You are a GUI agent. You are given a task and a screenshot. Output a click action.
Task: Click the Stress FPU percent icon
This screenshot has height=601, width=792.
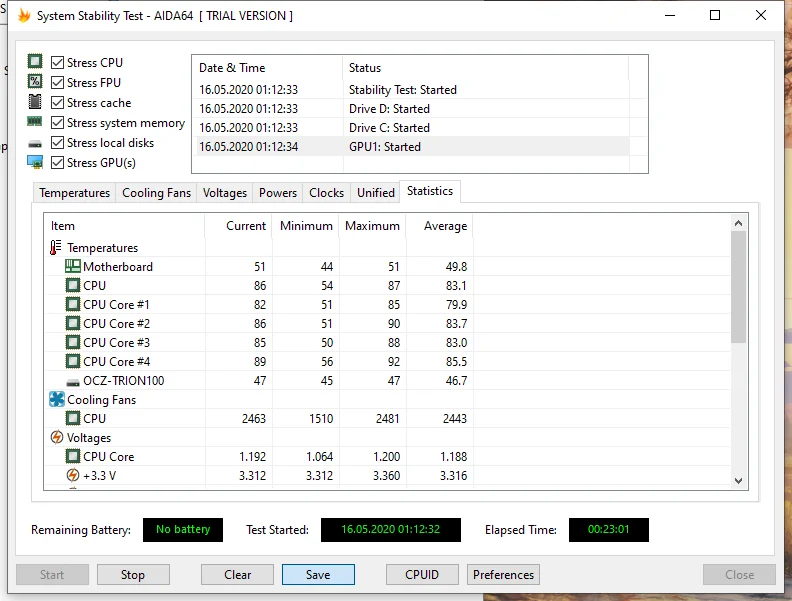[x=35, y=81]
